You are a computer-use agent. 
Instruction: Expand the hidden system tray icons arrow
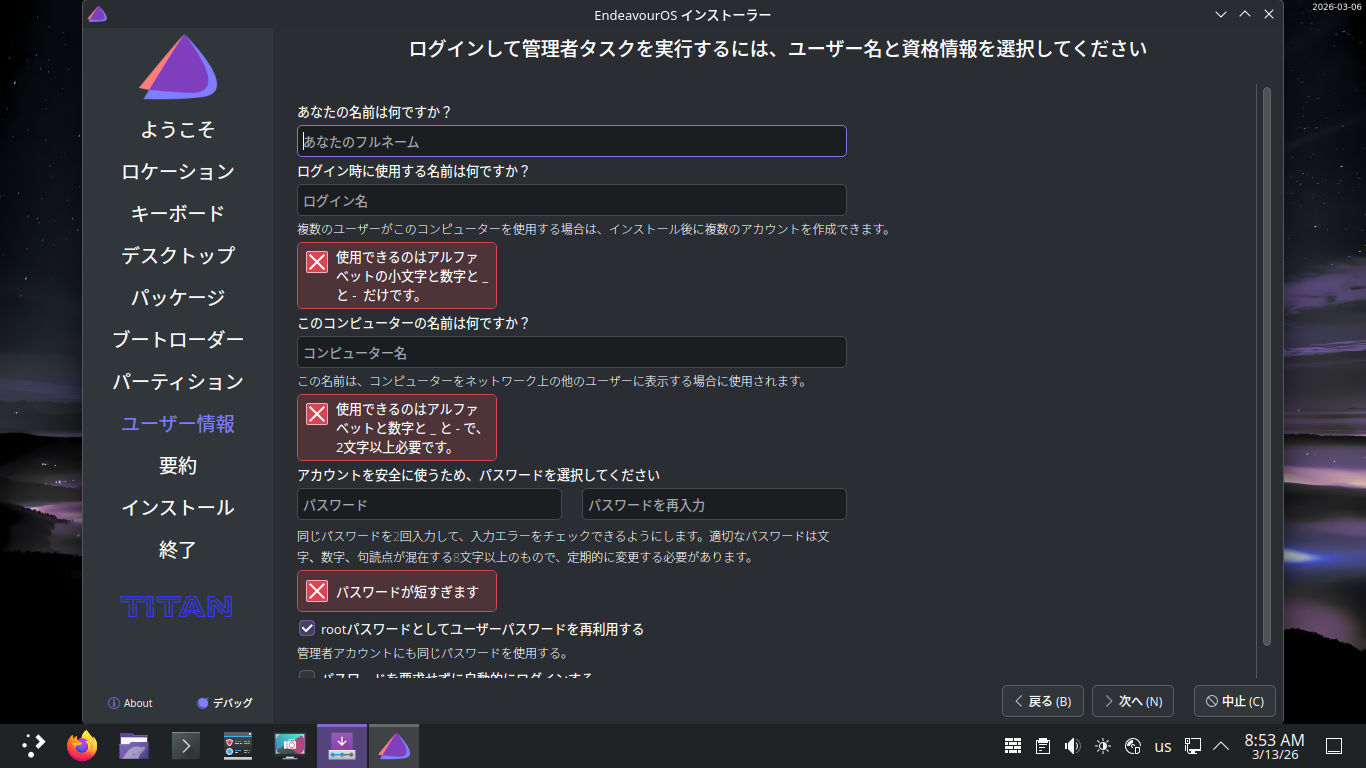[x=1221, y=746]
